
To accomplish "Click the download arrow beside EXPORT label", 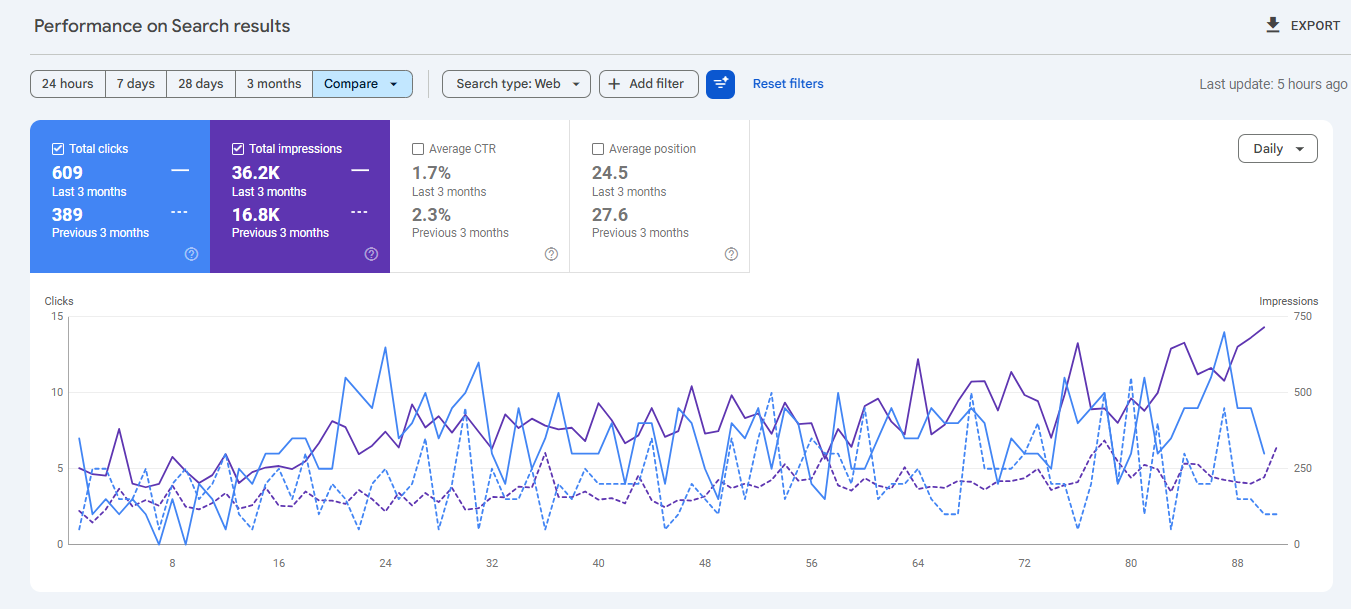I will click(x=1272, y=25).
